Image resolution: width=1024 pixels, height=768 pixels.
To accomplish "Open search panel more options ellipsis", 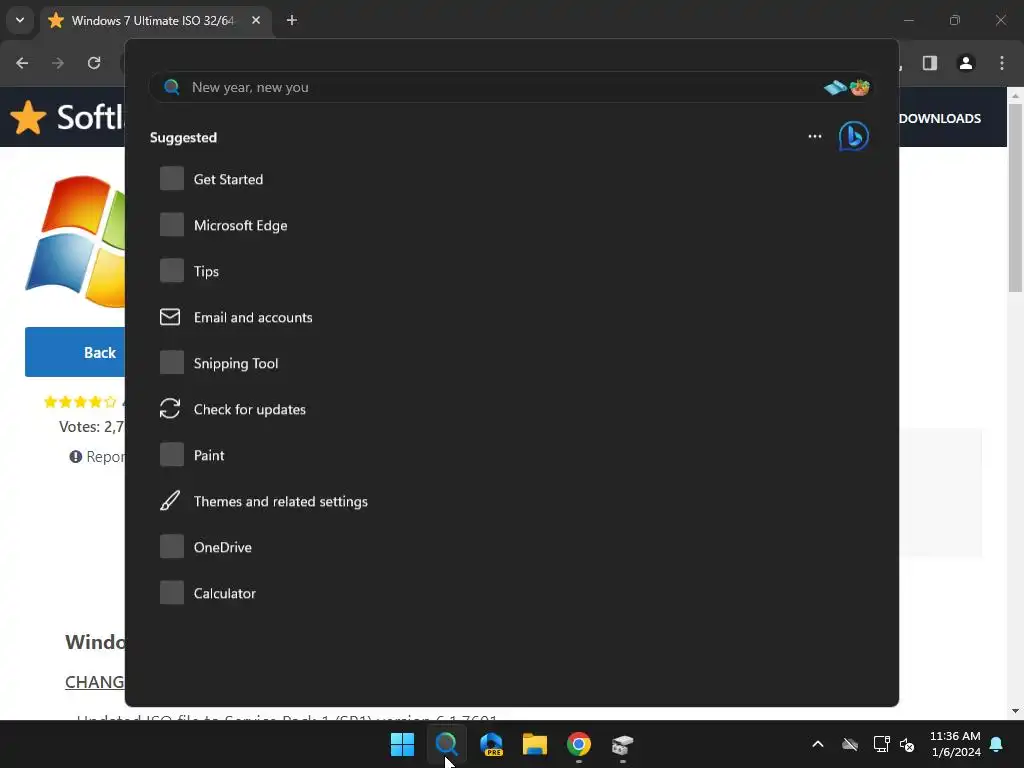I will click(x=814, y=136).
